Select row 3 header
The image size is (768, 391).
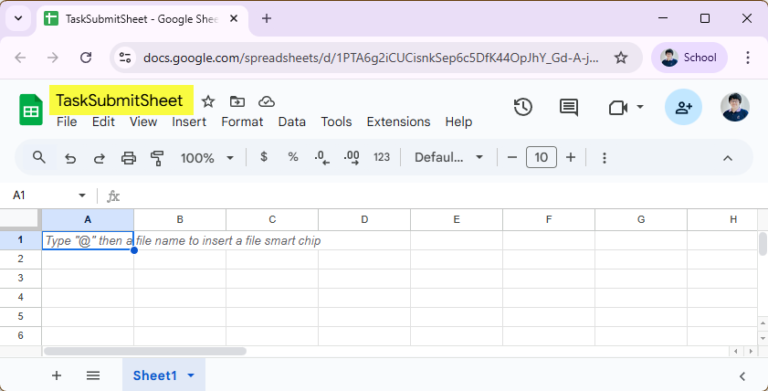tap(21, 278)
